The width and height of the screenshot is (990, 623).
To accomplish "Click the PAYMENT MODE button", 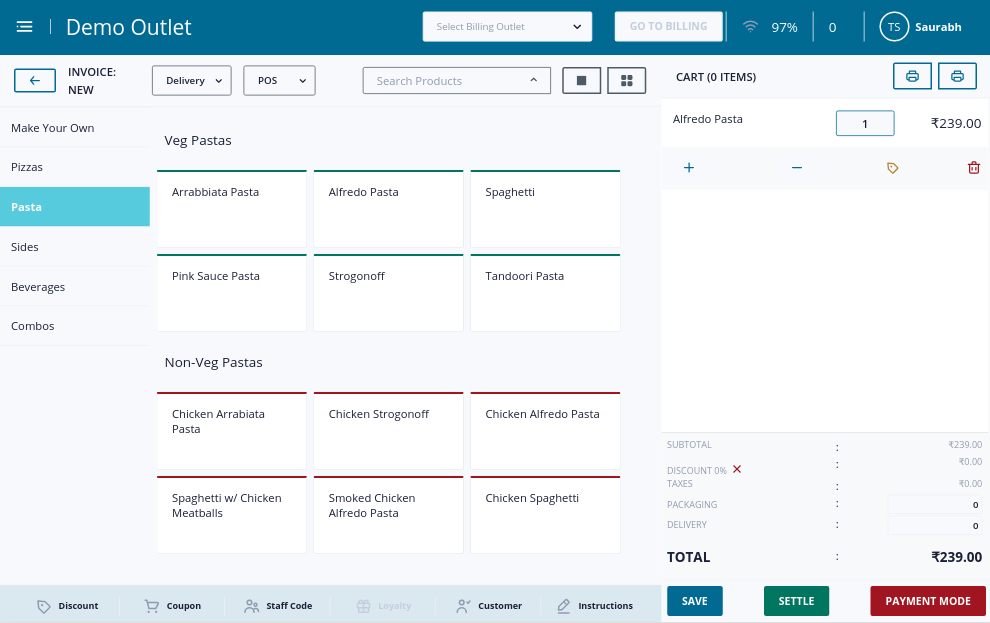I will point(927,601).
